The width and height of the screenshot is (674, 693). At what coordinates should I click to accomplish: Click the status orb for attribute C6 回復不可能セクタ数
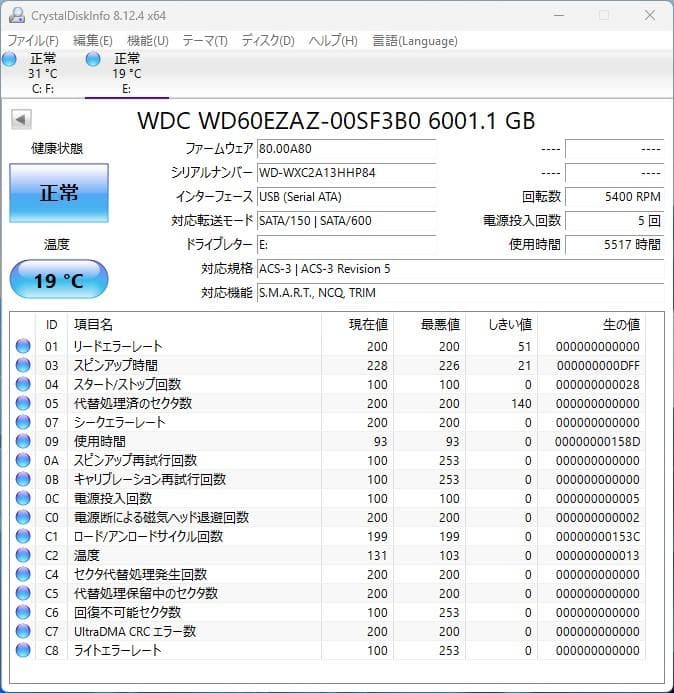[23, 612]
